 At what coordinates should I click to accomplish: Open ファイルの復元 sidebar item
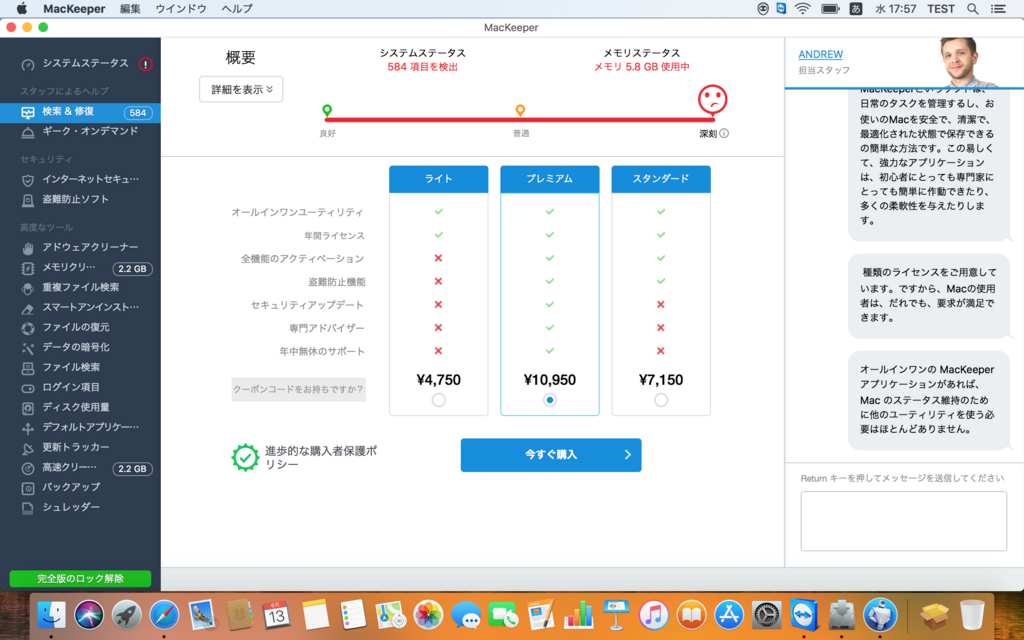point(80,328)
